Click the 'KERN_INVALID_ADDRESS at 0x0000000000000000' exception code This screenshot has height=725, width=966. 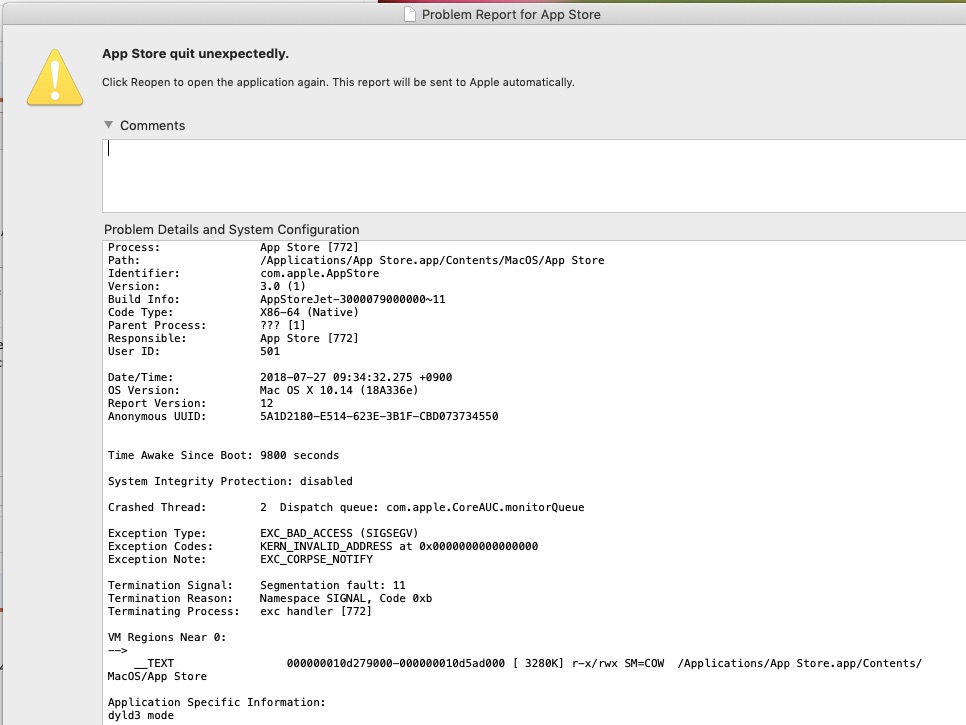tap(399, 546)
